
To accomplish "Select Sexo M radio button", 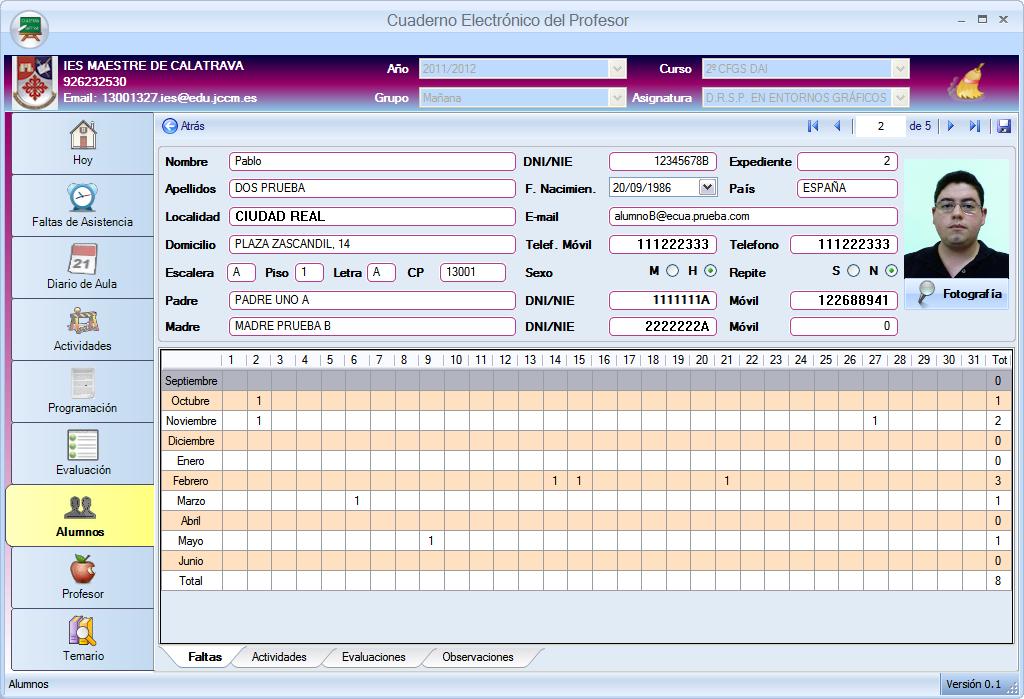I will click(672, 270).
